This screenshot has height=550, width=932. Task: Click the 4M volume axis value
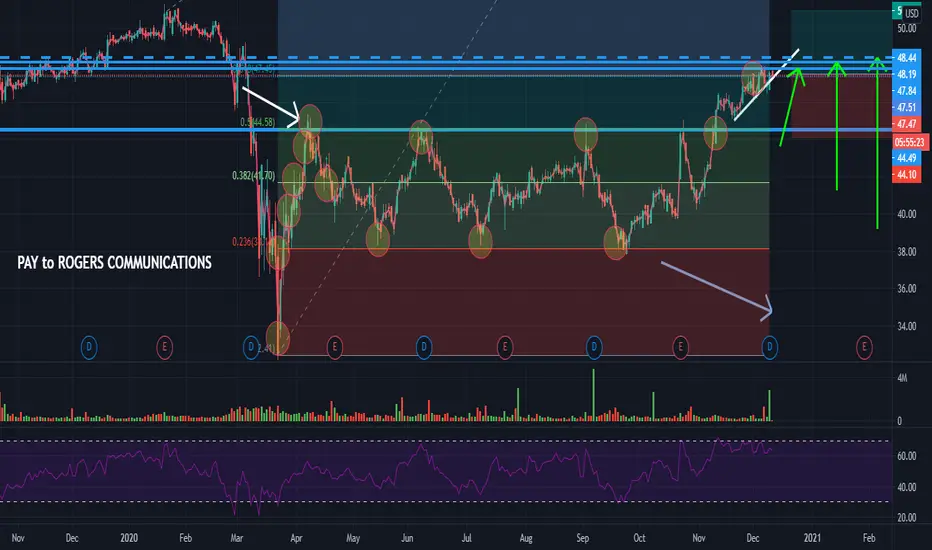click(x=902, y=378)
